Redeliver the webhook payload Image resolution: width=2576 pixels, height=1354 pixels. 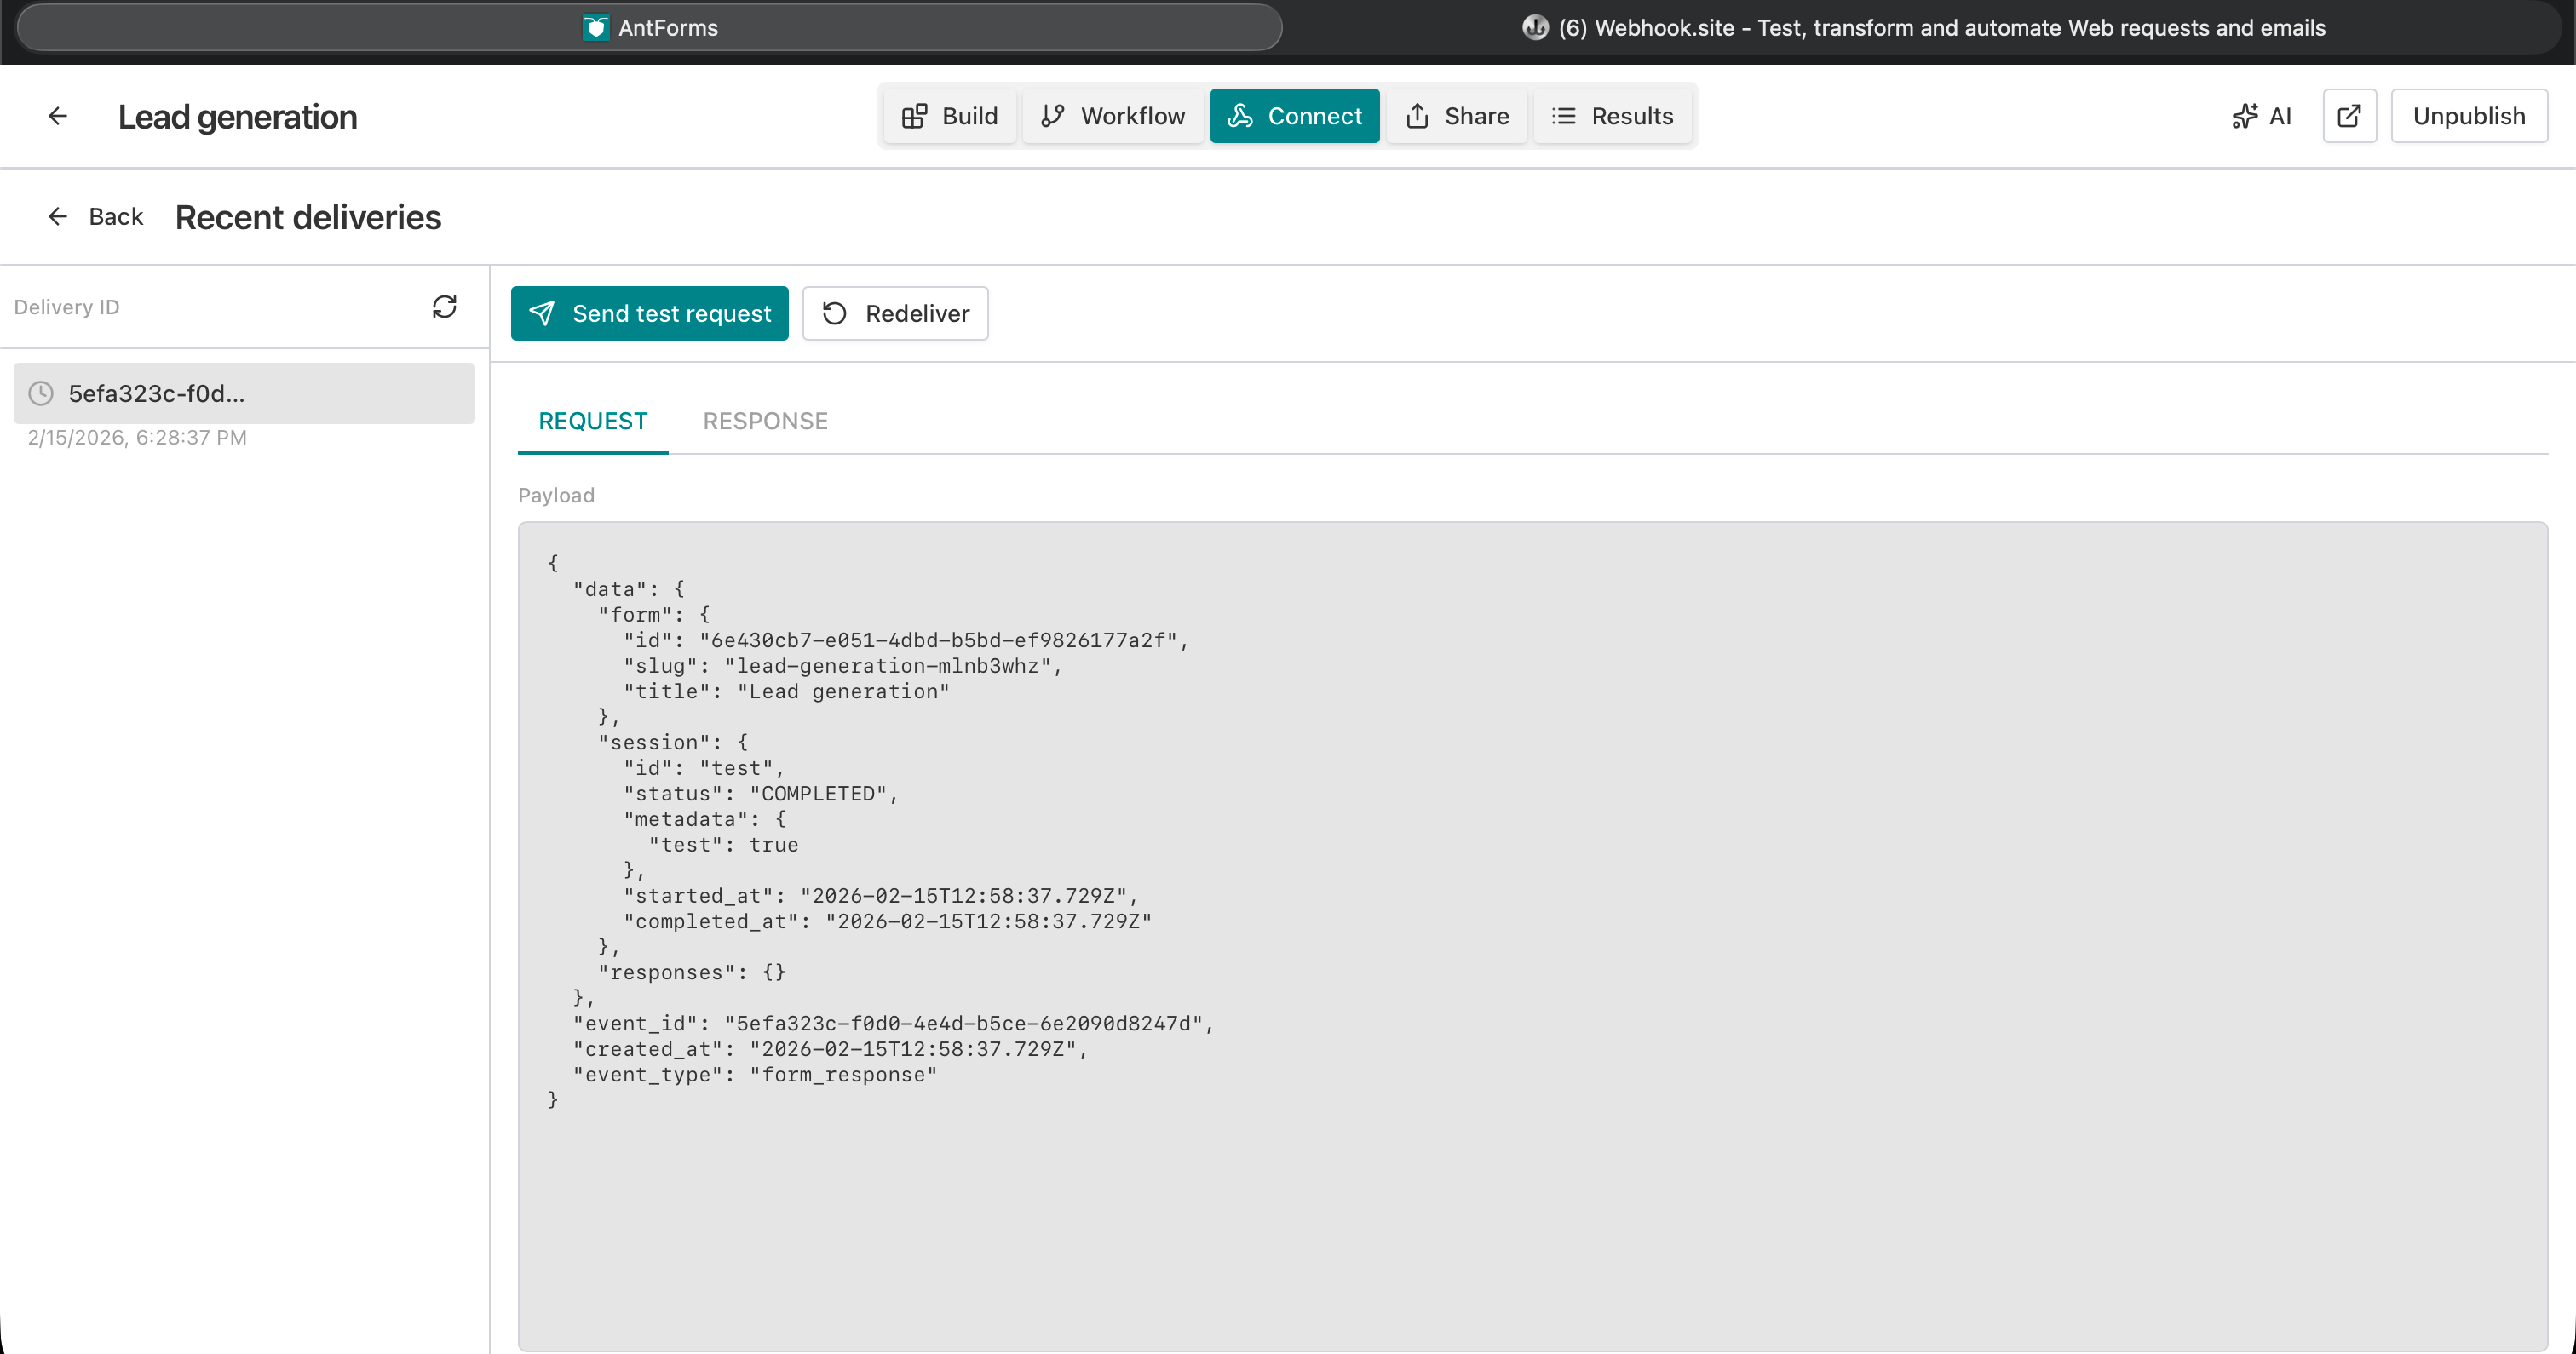894,313
